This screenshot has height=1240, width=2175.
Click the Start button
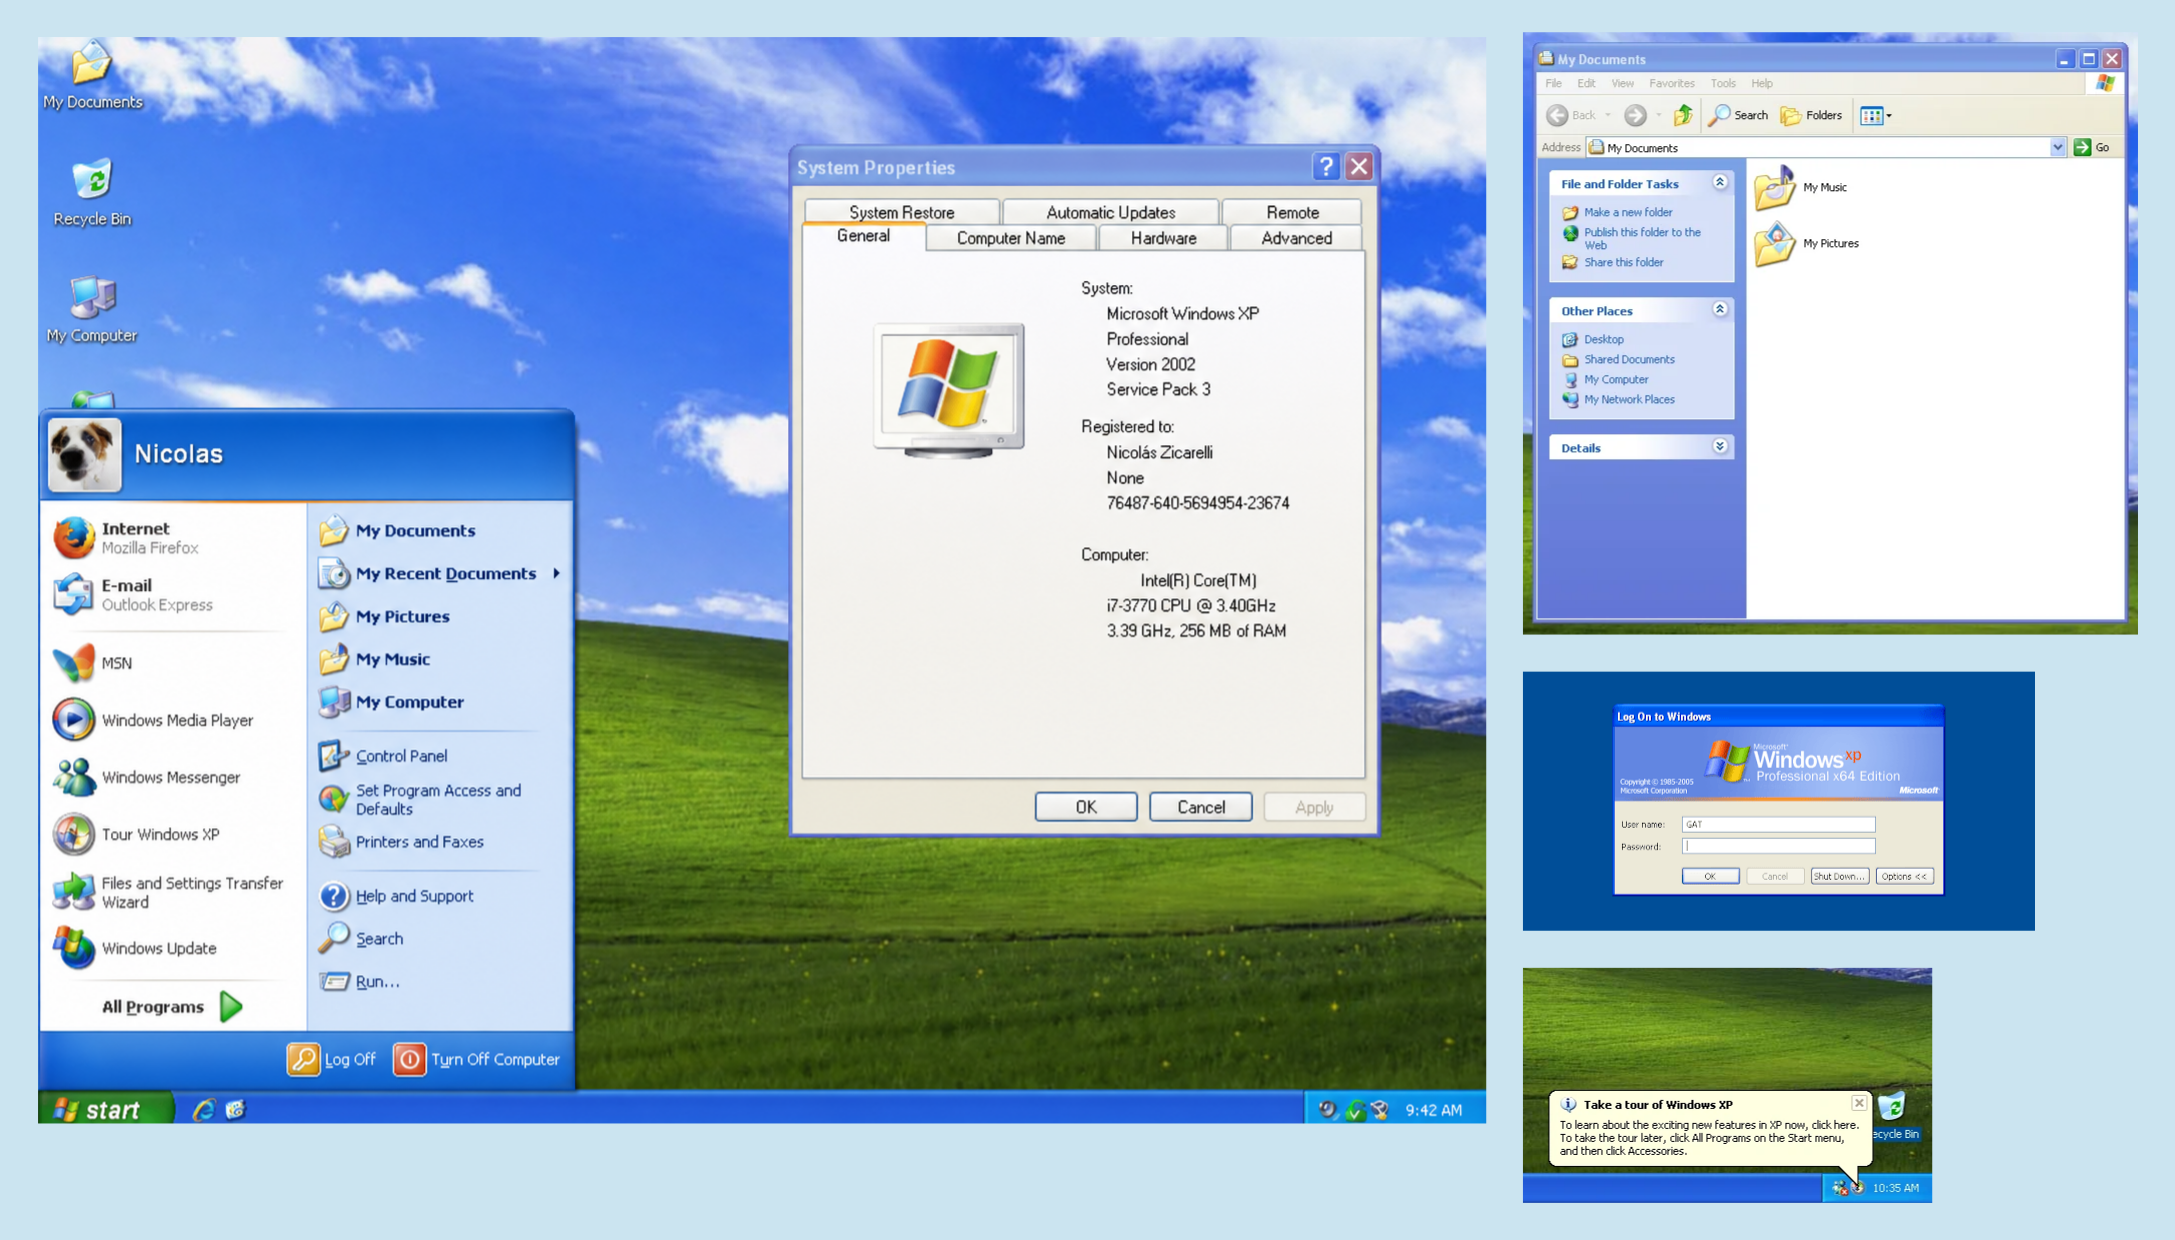point(106,1109)
